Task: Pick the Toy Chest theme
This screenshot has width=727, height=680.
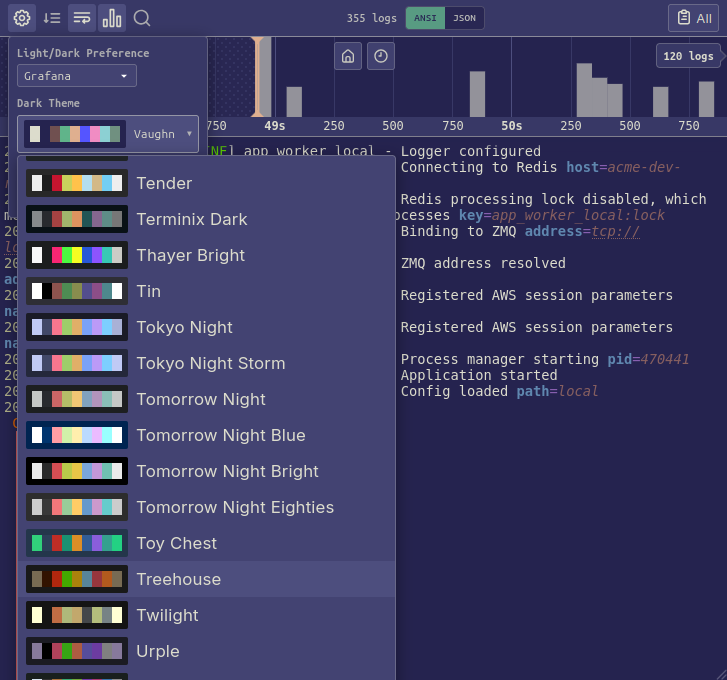Action: click(207, 543)
